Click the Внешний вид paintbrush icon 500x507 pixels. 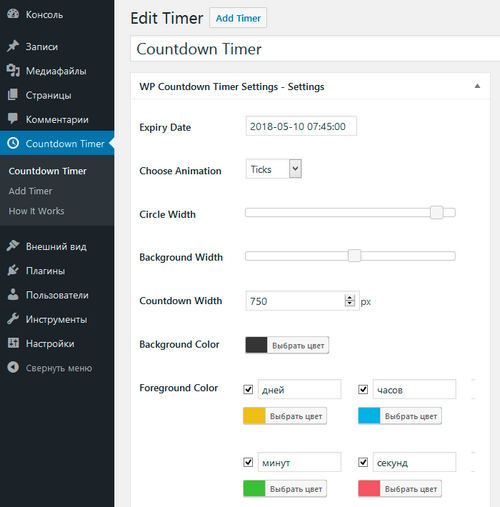pyautogui.click(x=13, y=246)
